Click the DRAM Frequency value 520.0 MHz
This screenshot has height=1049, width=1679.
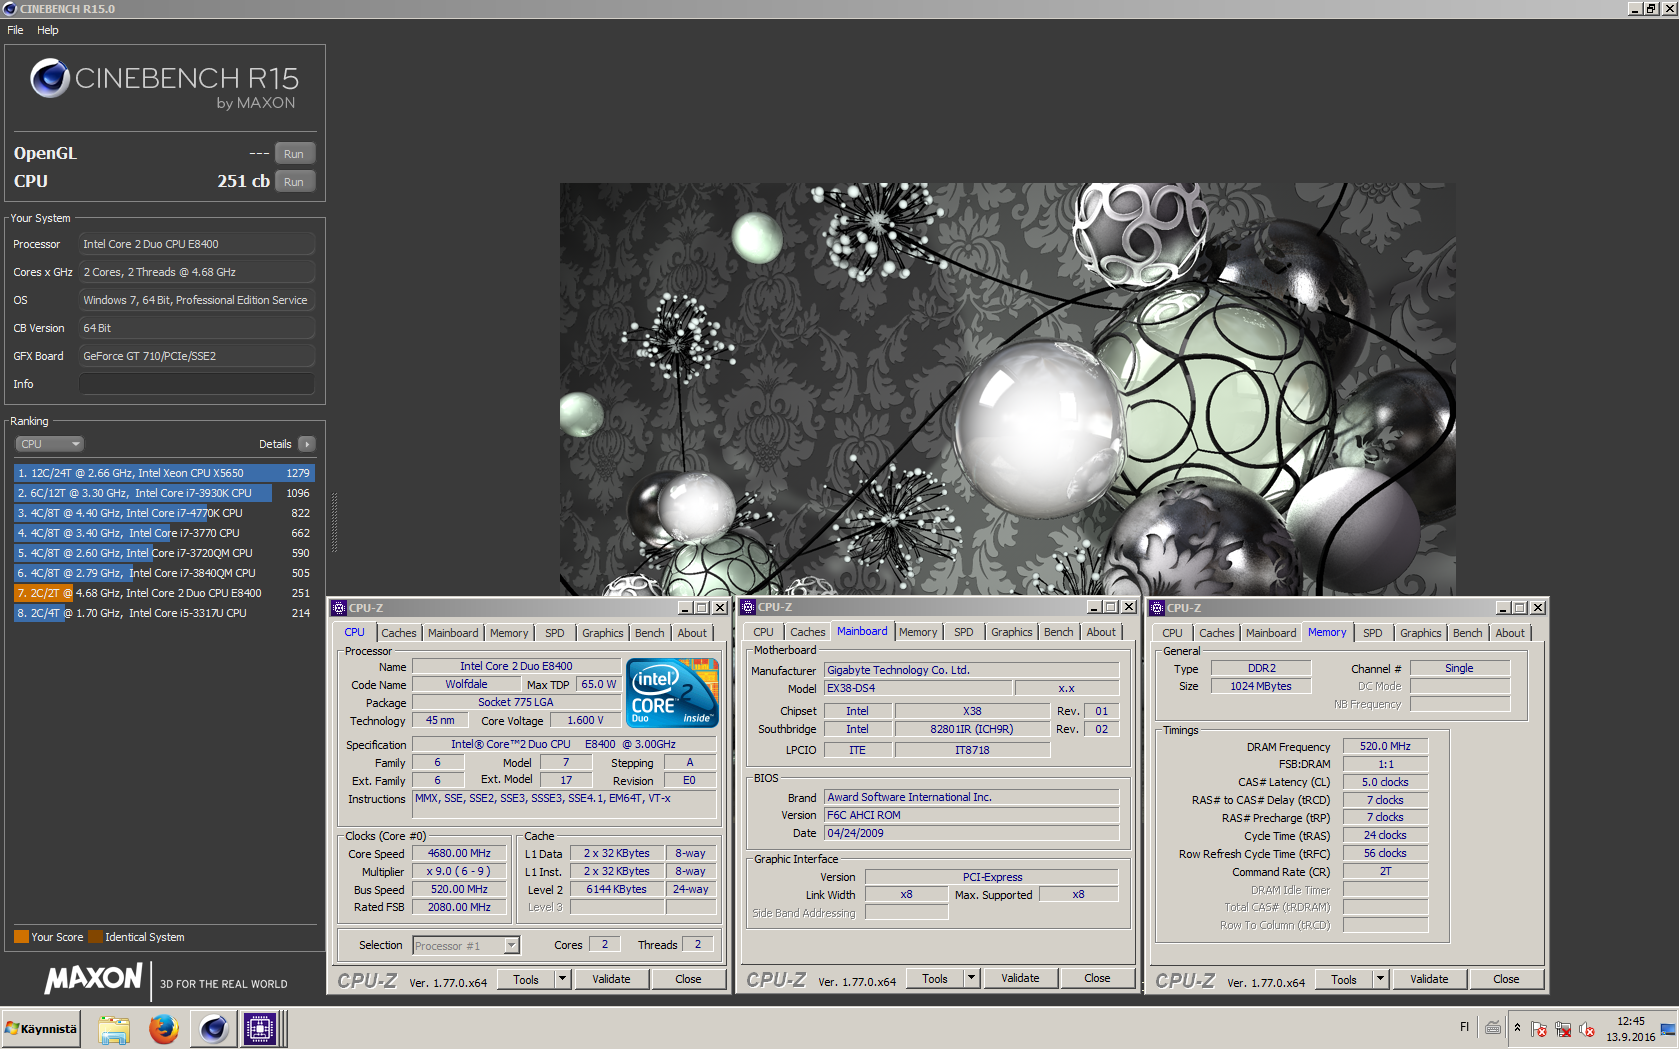1385,746
